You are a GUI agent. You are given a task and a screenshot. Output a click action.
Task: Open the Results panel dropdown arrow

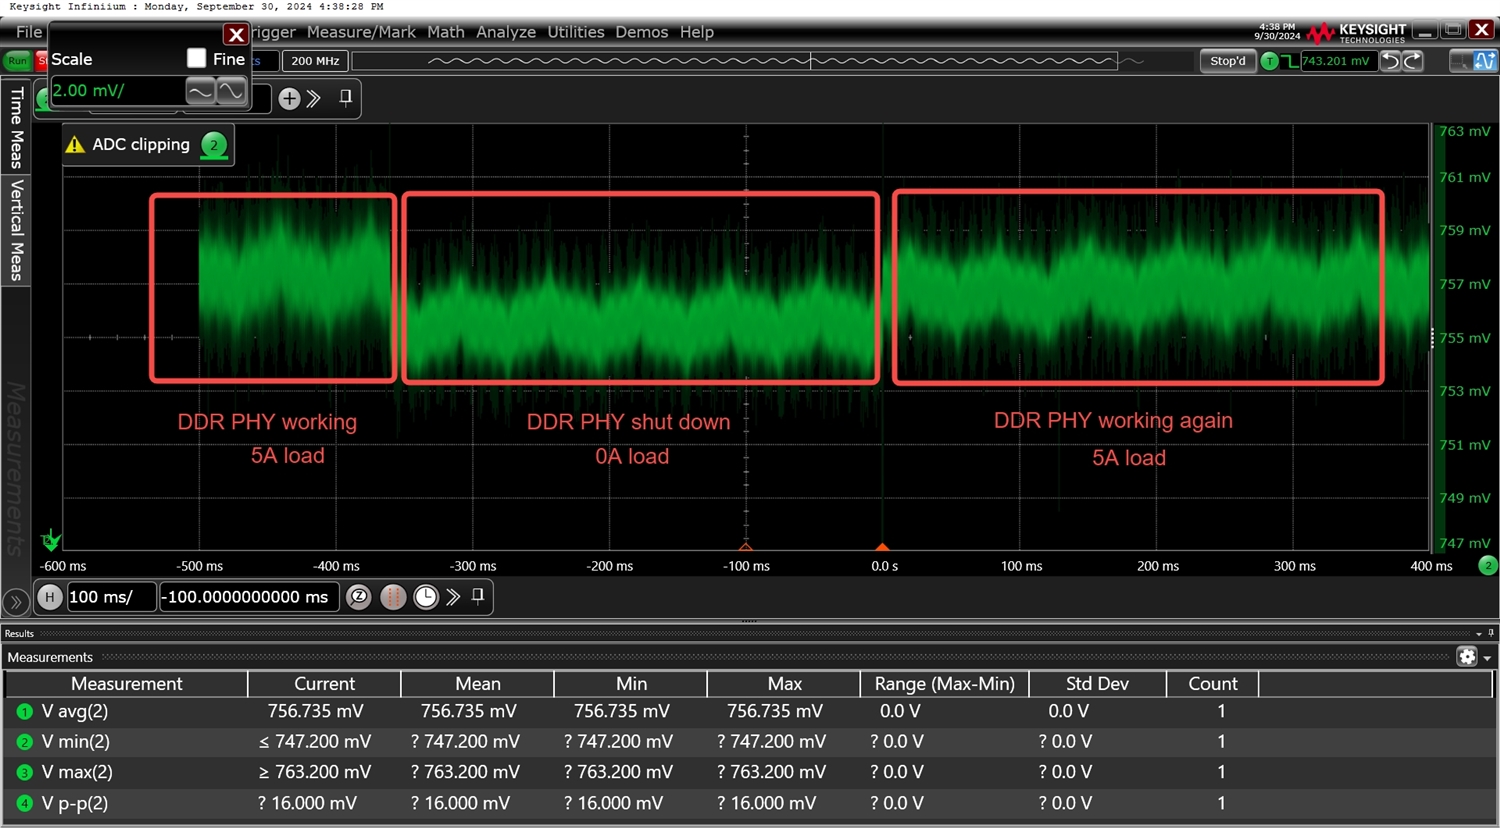(1479, 634)
